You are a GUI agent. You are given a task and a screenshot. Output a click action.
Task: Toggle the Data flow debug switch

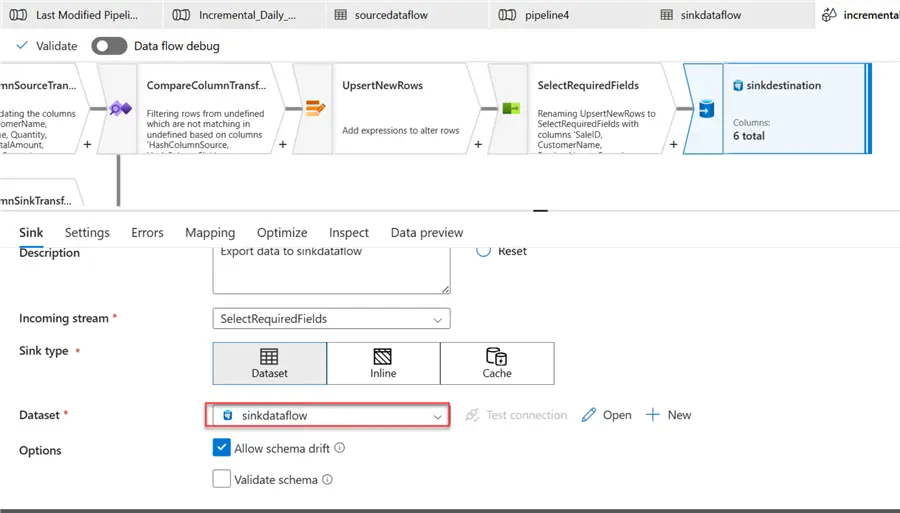coord(109,46)
